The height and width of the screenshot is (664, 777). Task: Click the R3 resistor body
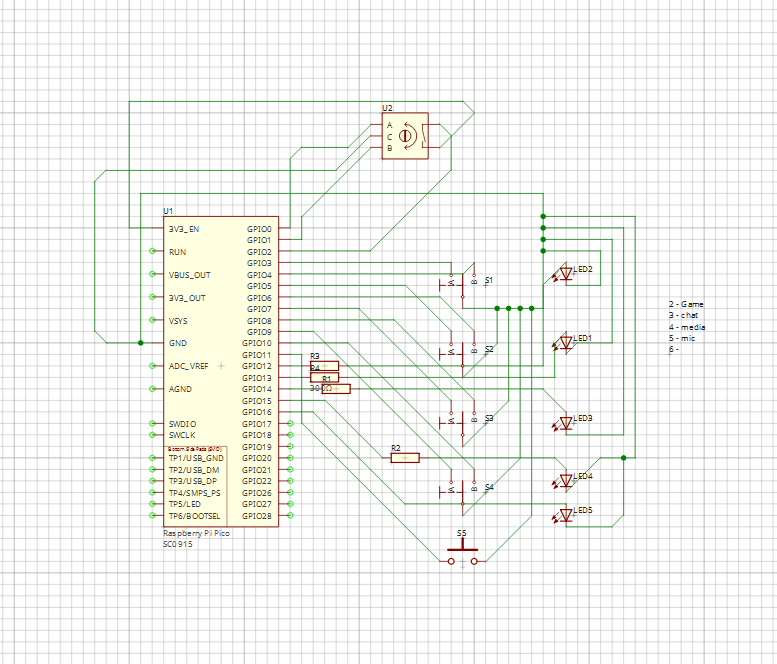click(324, 365)
